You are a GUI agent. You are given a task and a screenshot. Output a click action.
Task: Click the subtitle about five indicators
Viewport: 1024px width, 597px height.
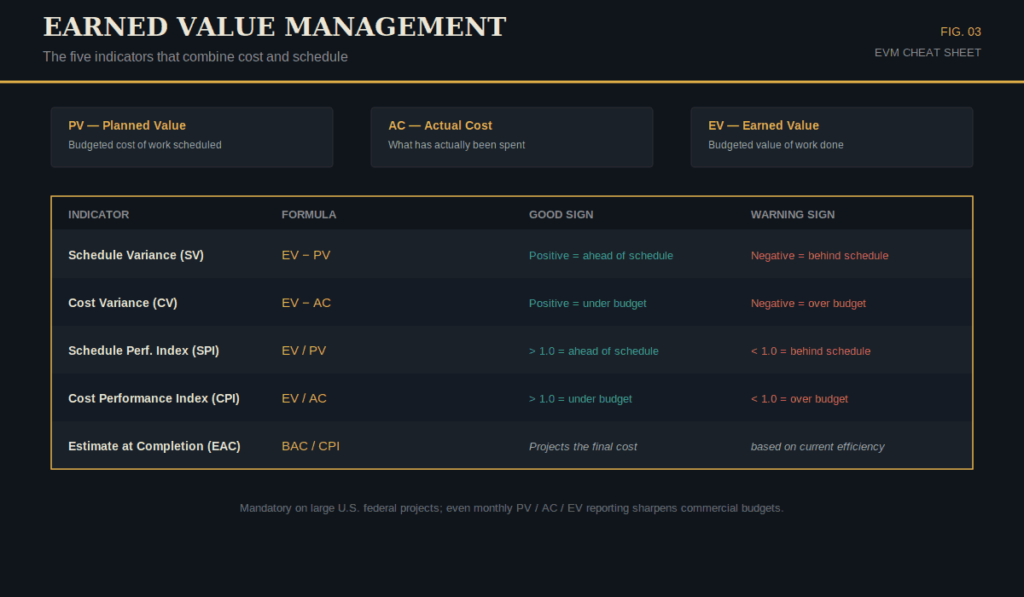tap(195, 57)
